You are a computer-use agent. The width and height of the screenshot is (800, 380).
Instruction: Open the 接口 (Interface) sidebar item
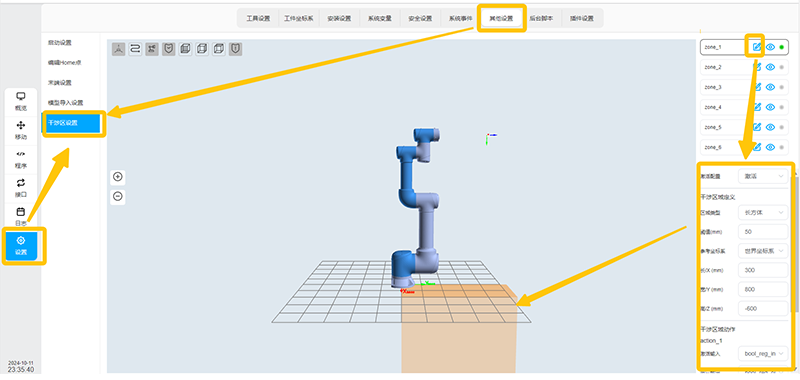[21, 188]
